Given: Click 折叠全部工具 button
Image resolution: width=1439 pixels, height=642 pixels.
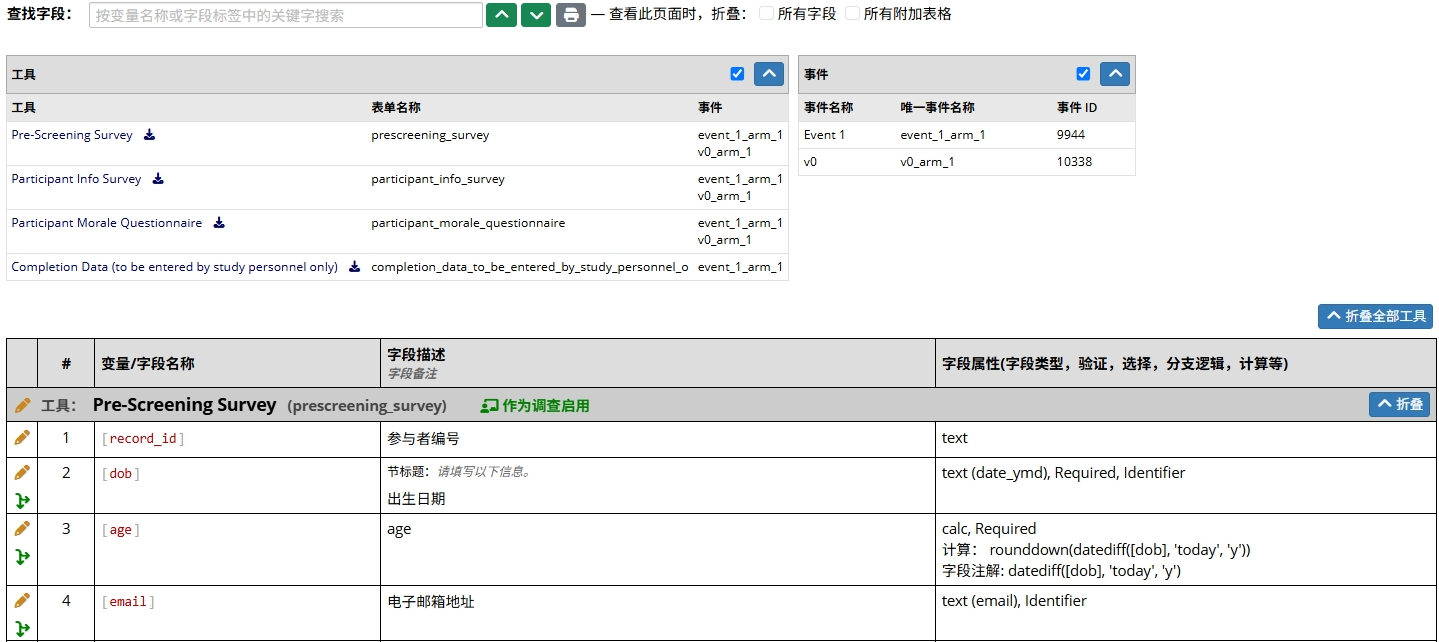Looking at the screenshot, I should [1375, 316].
